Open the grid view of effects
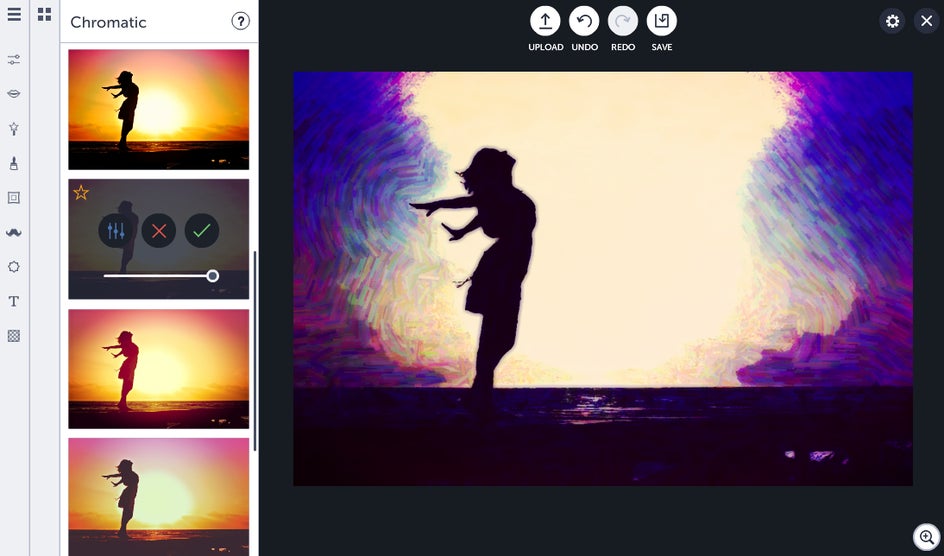Screen dimensions: 944x556 pyautogui.click(x=45, y=14)
